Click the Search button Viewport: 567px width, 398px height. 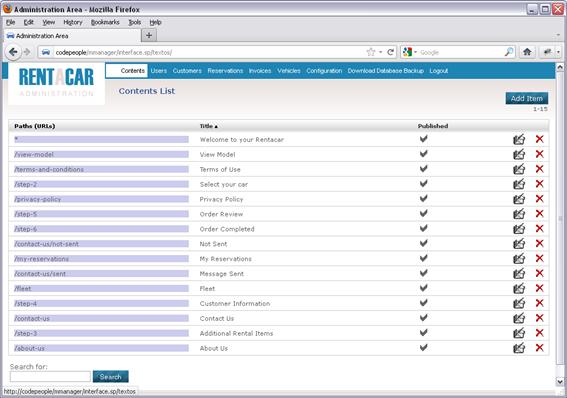click(x=110, y=377)
